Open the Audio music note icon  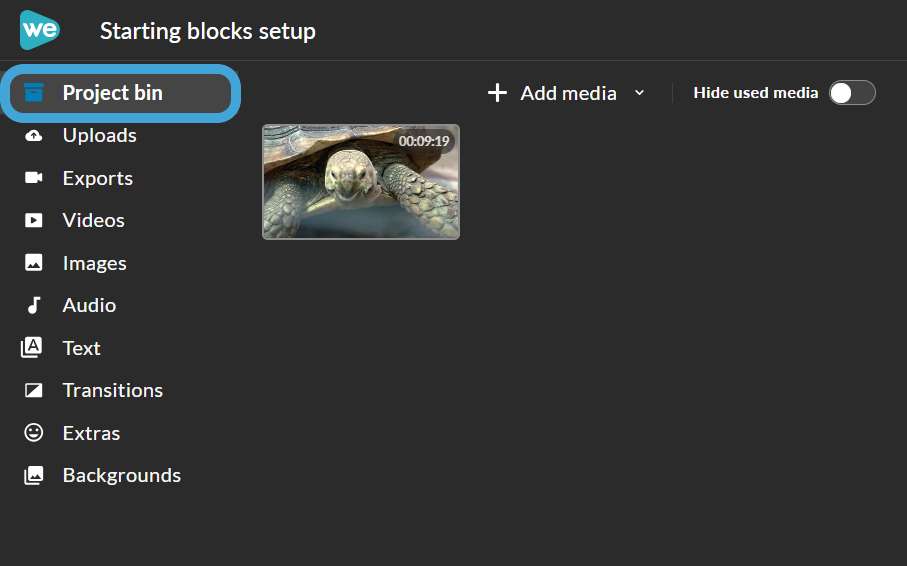tap(34, 305)
